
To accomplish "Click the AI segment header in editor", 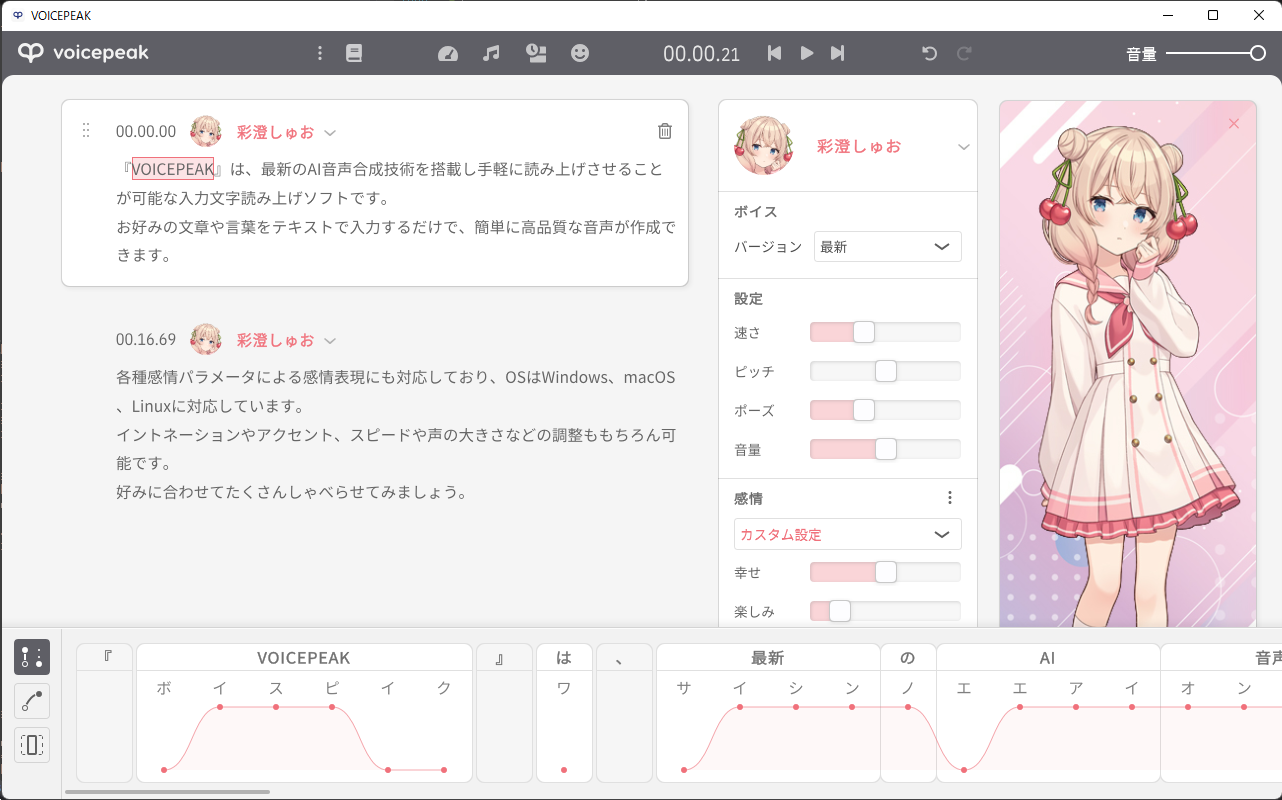I will (x=1048, y=657).
